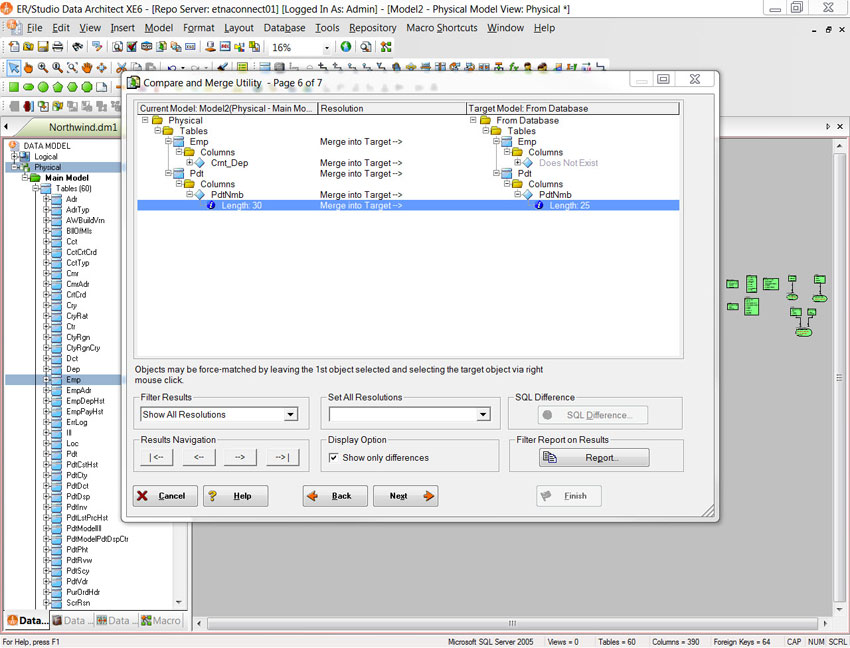Viewport: 850px width, 648px height.
Task: Collapse the PdtNmb node in Current Model
Action: (x=189, y=194)
